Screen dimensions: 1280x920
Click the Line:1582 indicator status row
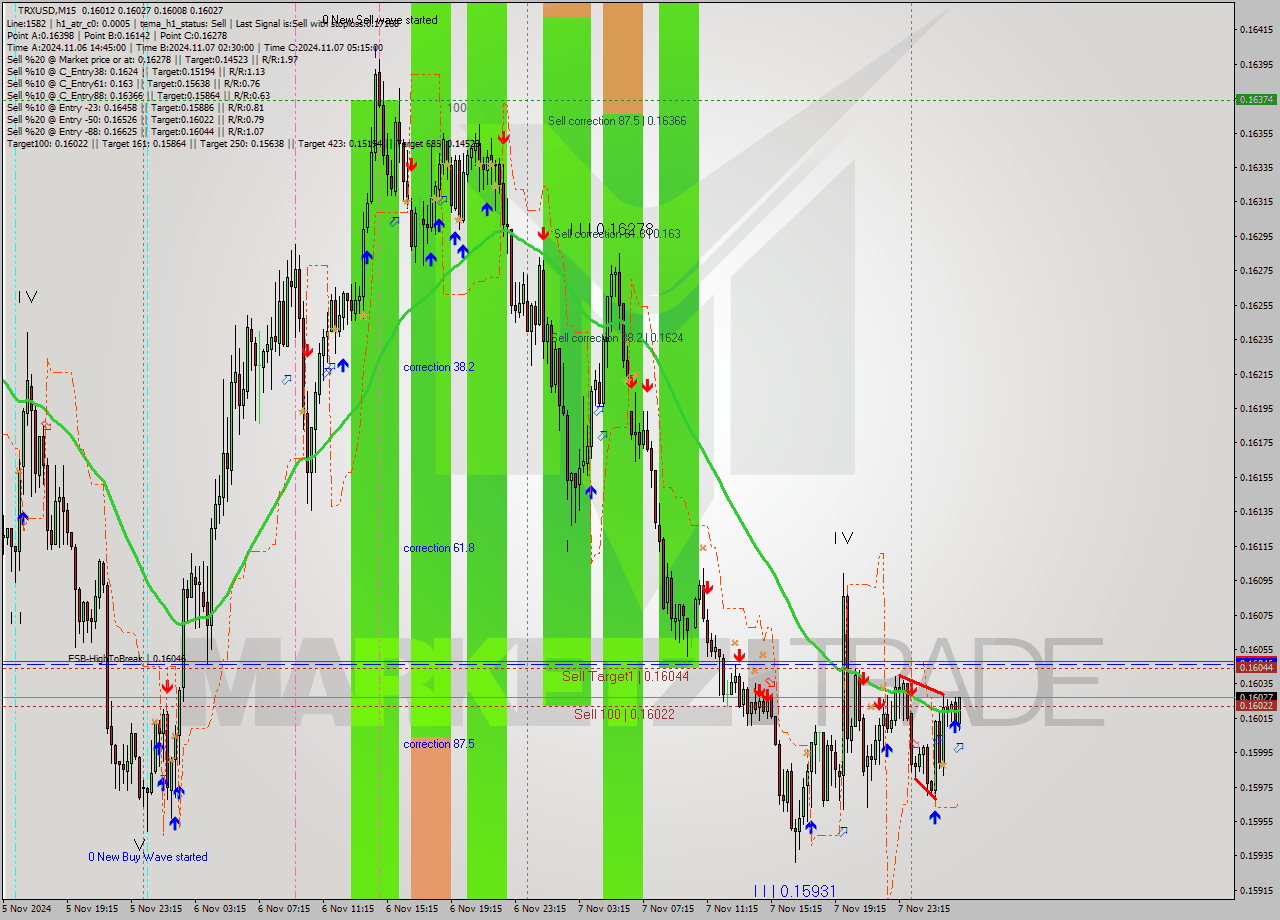click(x=202, y=23)
